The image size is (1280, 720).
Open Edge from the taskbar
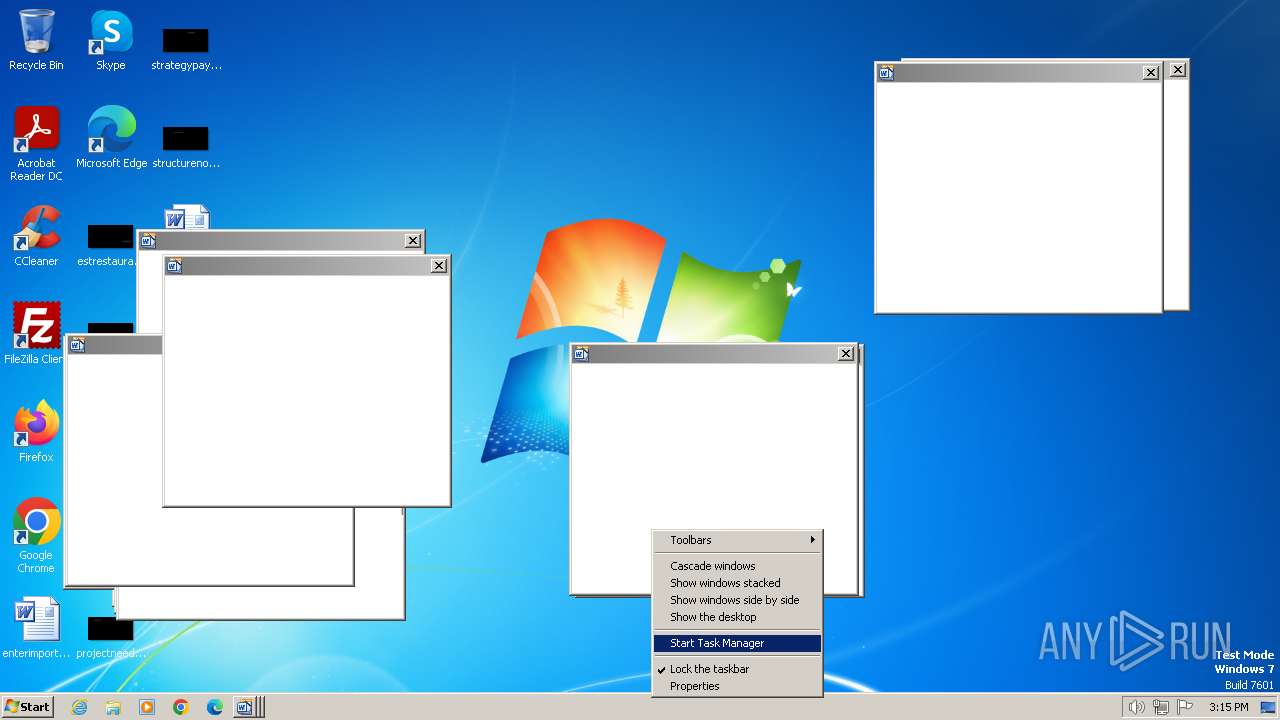coord(215,707)
